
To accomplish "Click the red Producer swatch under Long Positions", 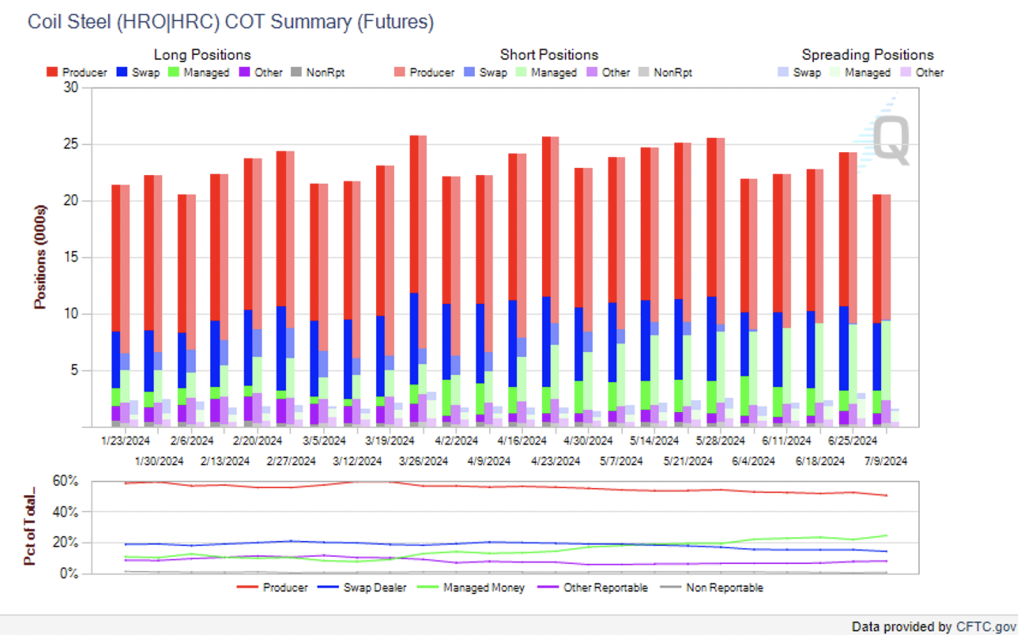I will 52,73.
